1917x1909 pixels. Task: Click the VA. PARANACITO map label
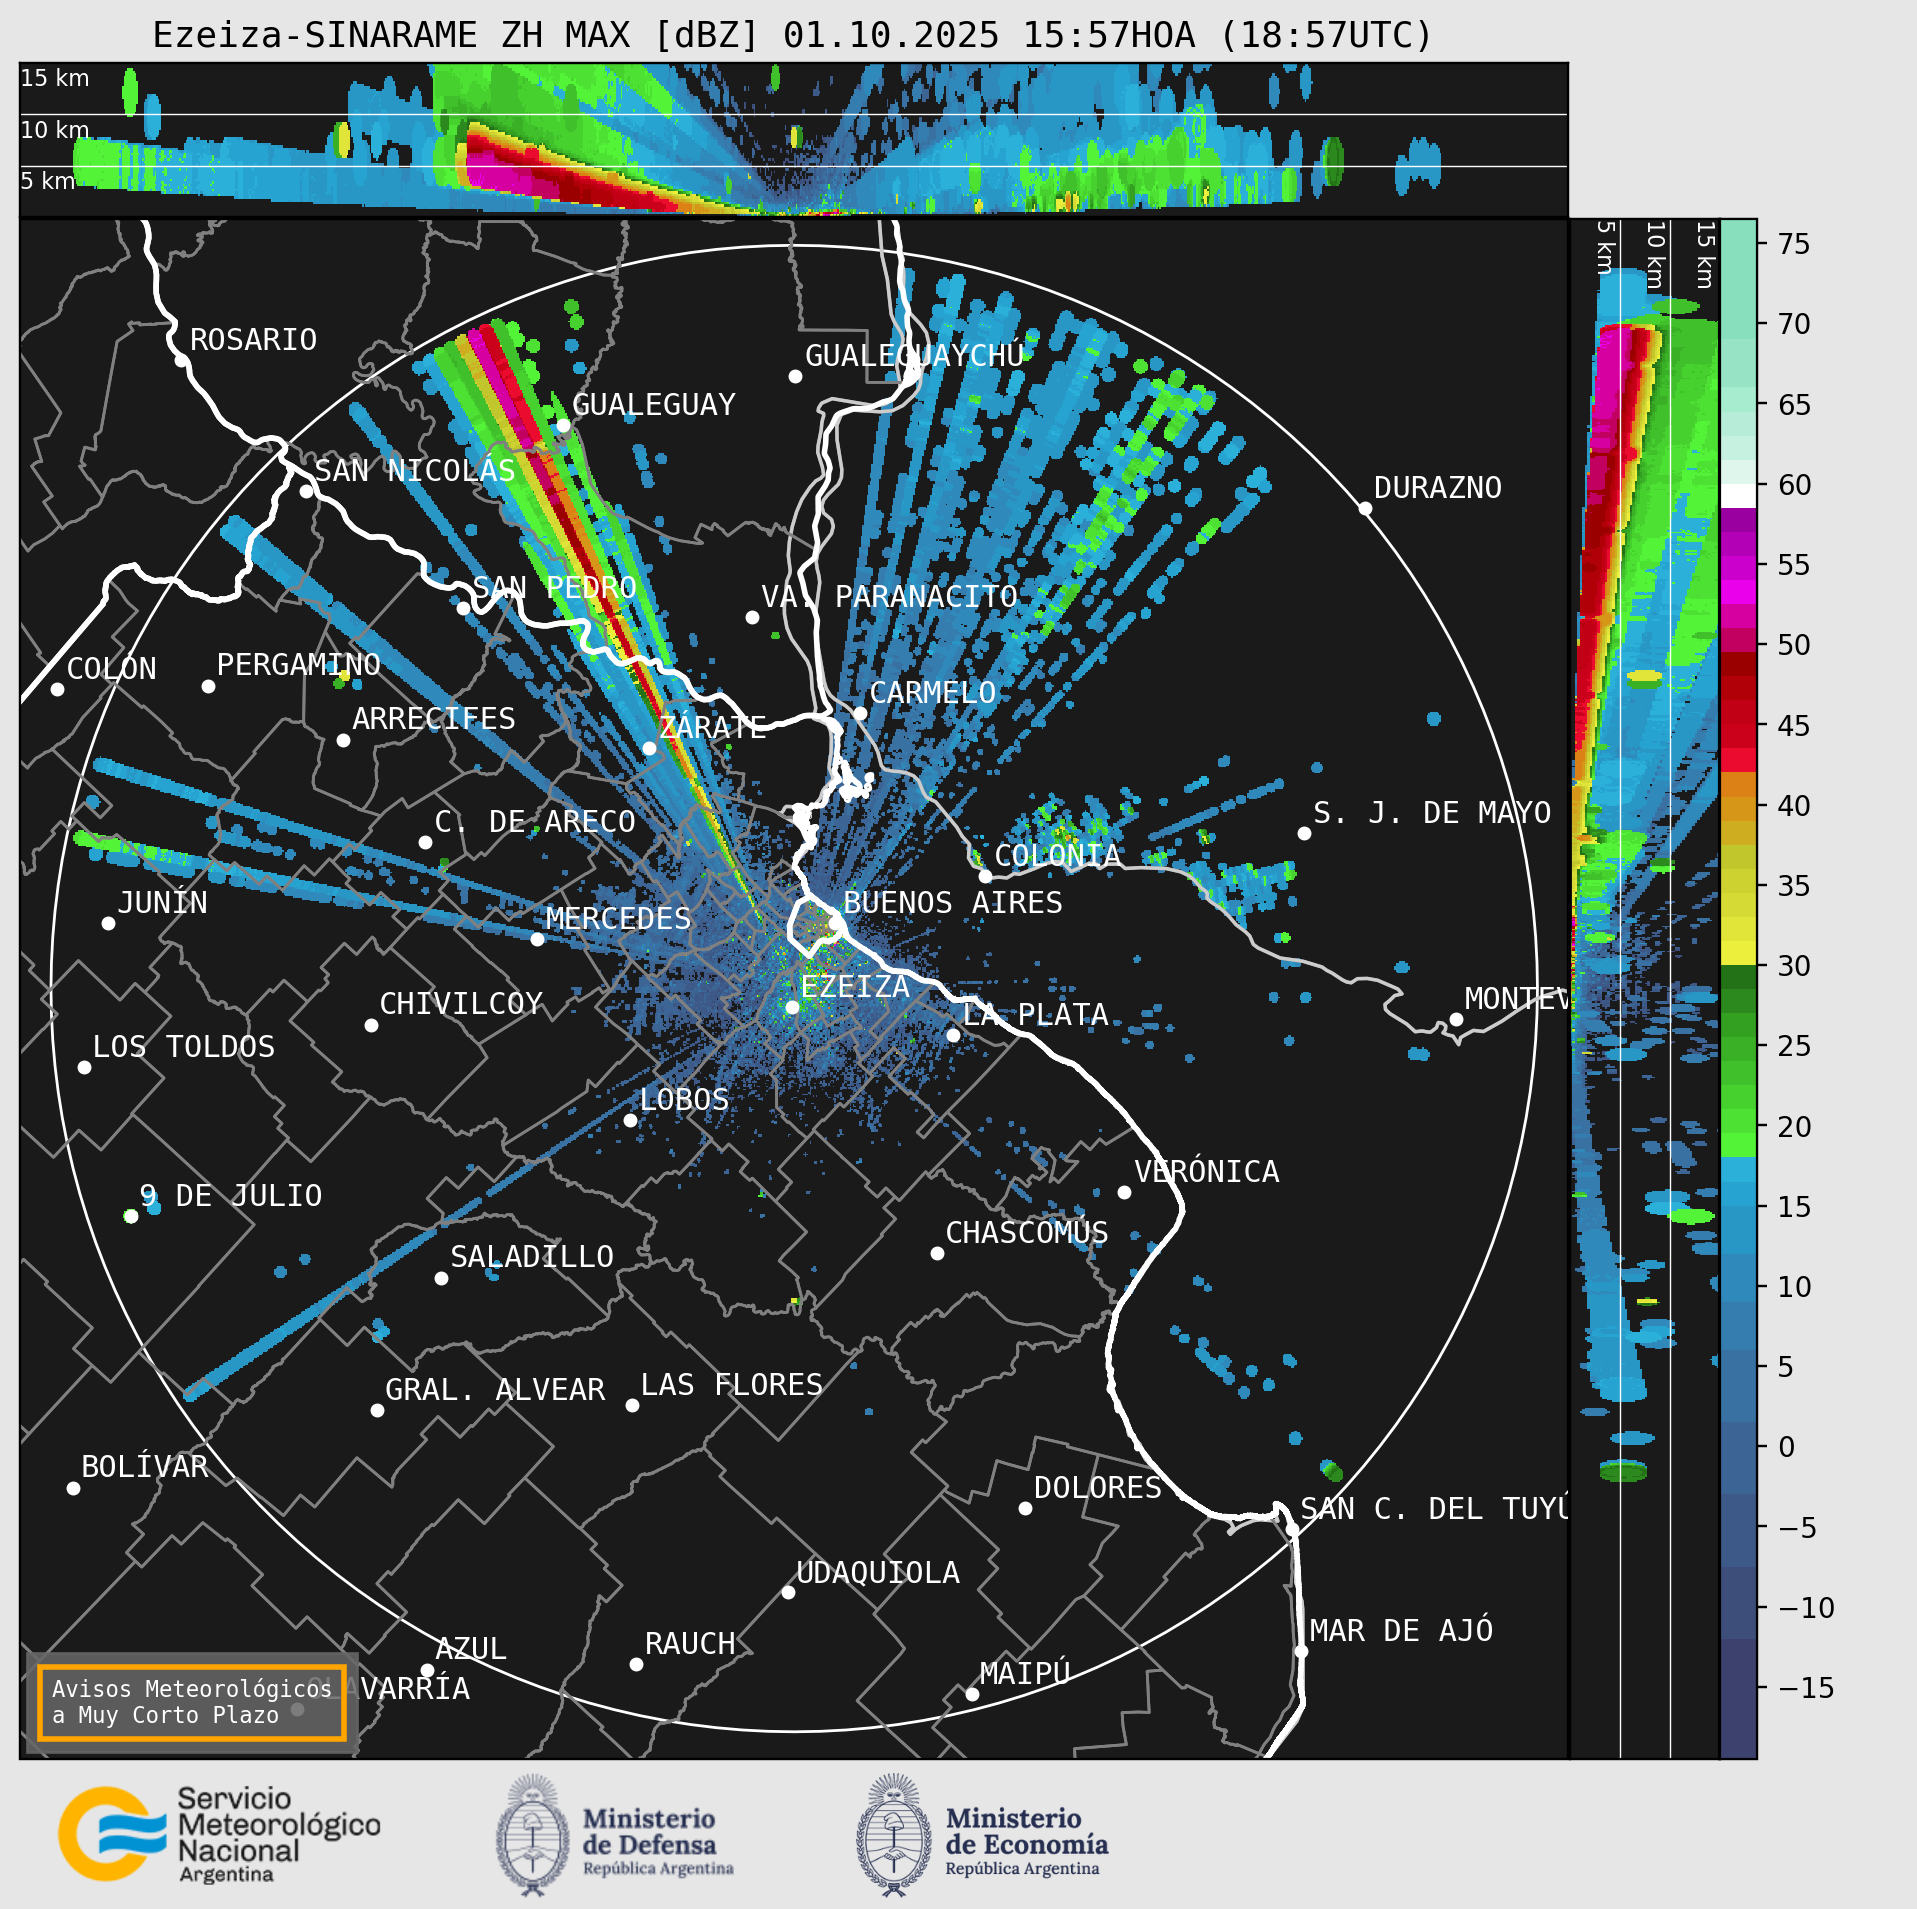(x=889, y=596)
